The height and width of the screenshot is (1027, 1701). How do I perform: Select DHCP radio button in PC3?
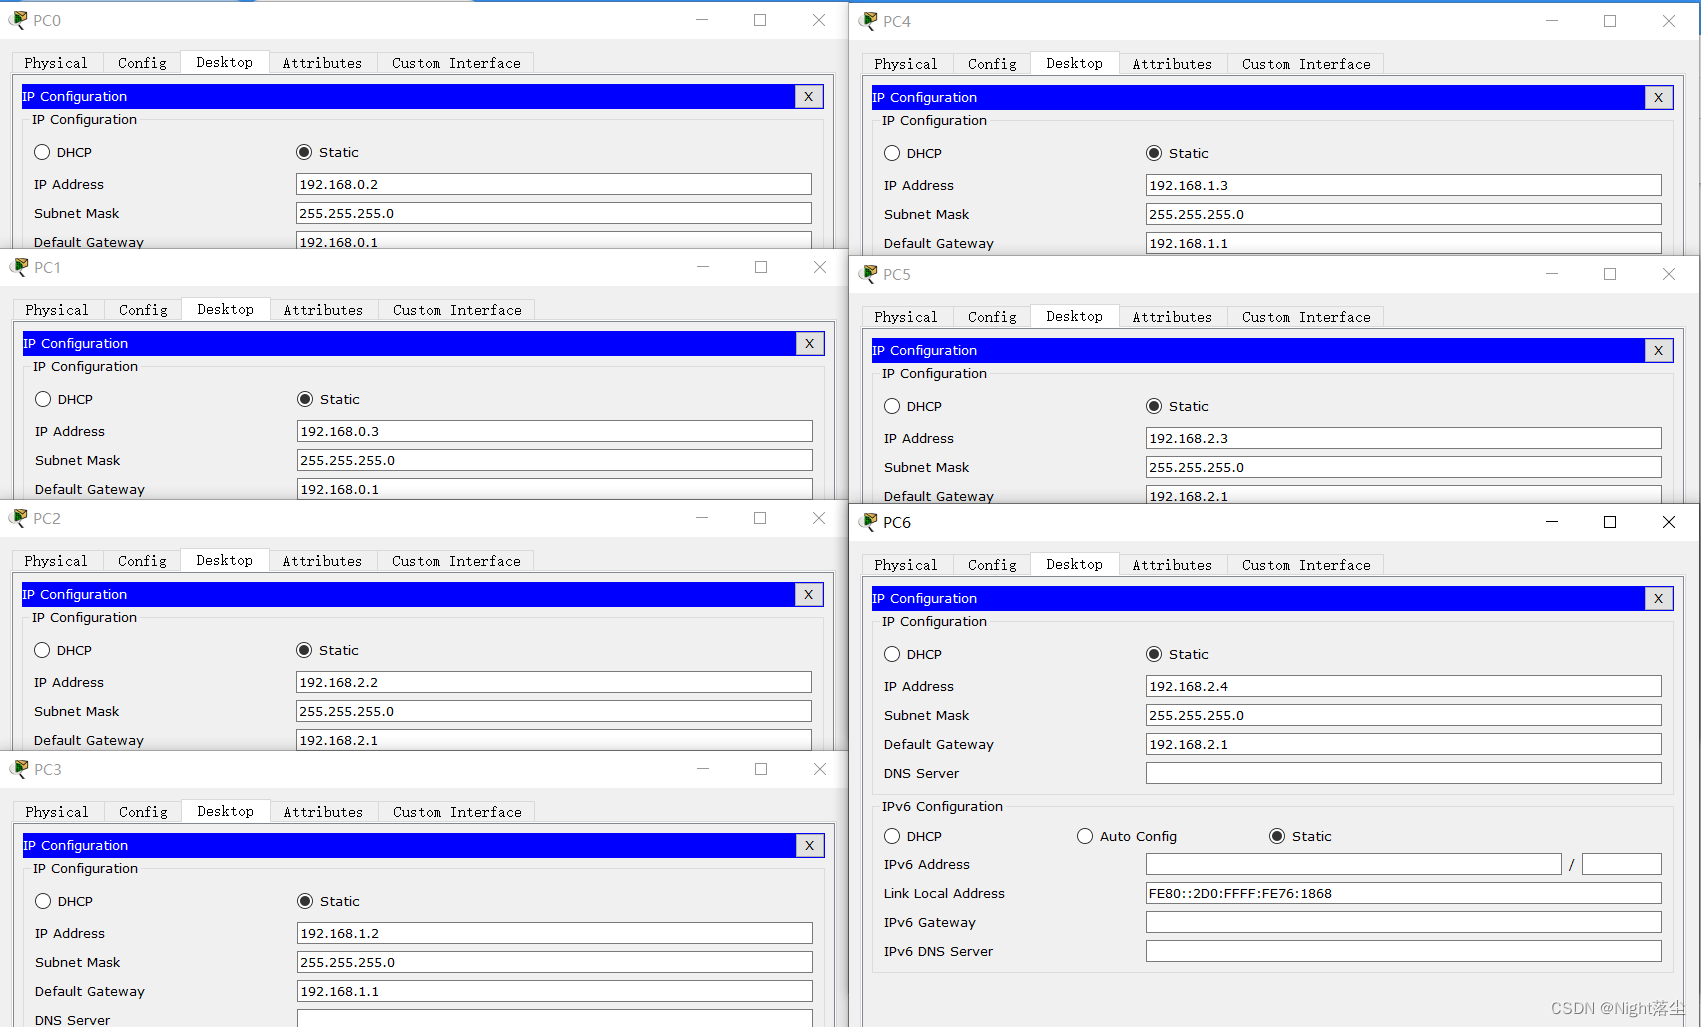(x=43, y=901)
